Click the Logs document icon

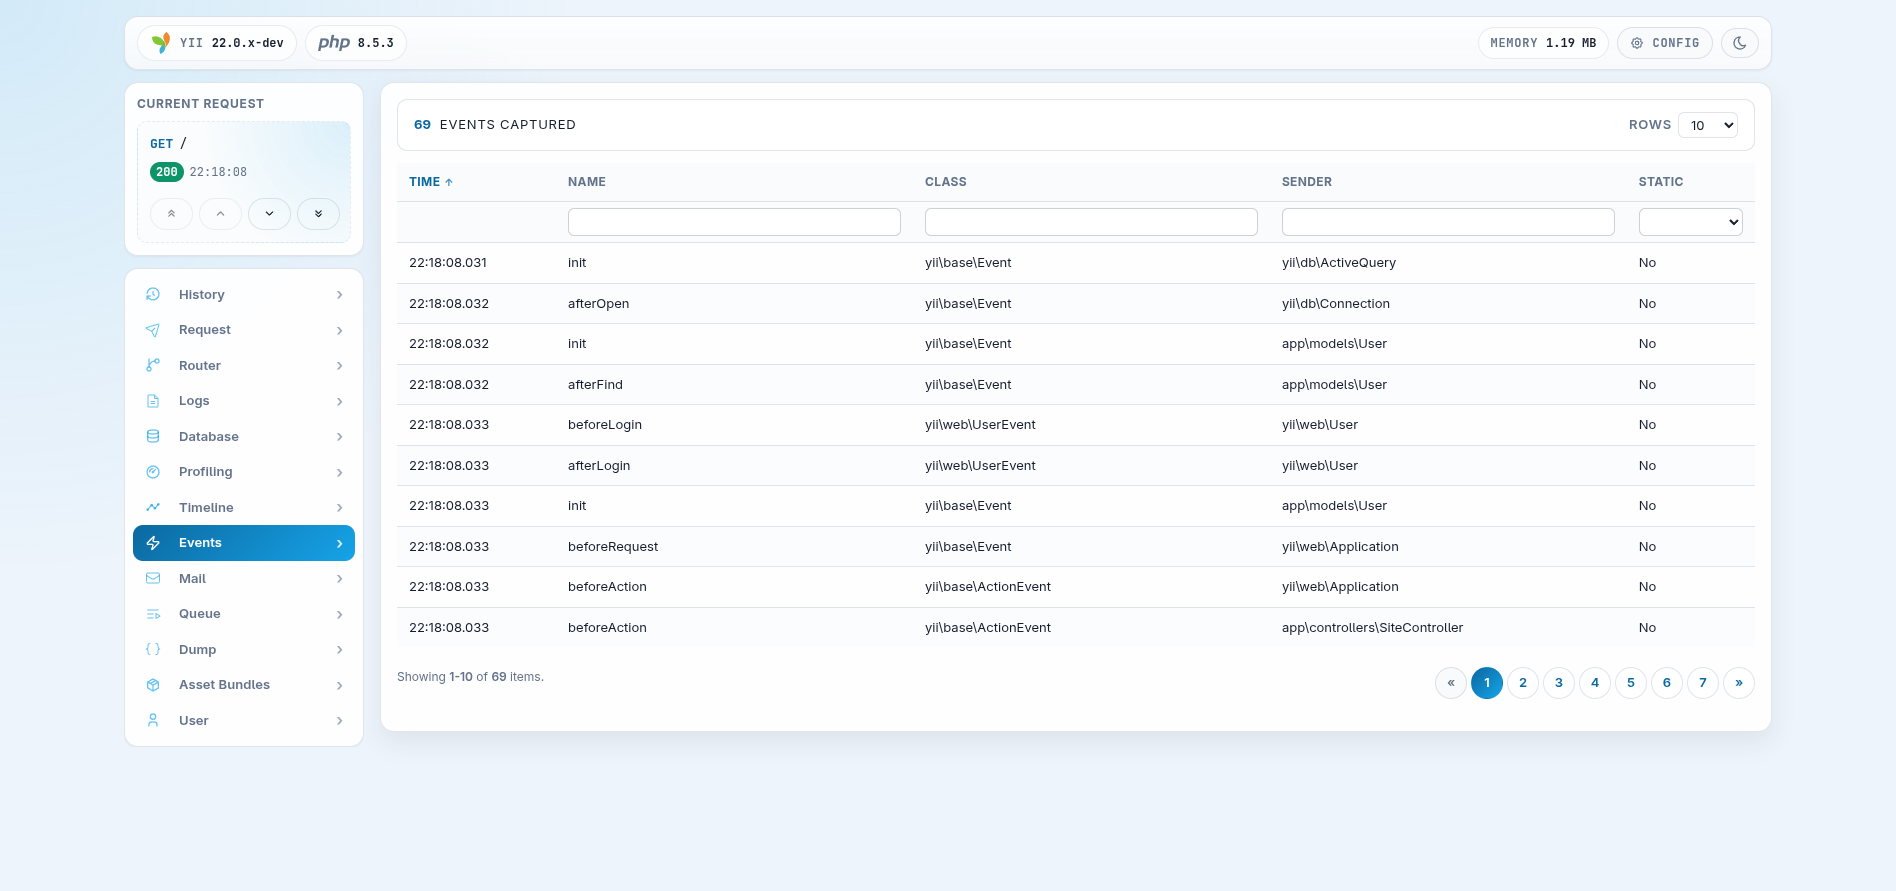coord(153,401)
